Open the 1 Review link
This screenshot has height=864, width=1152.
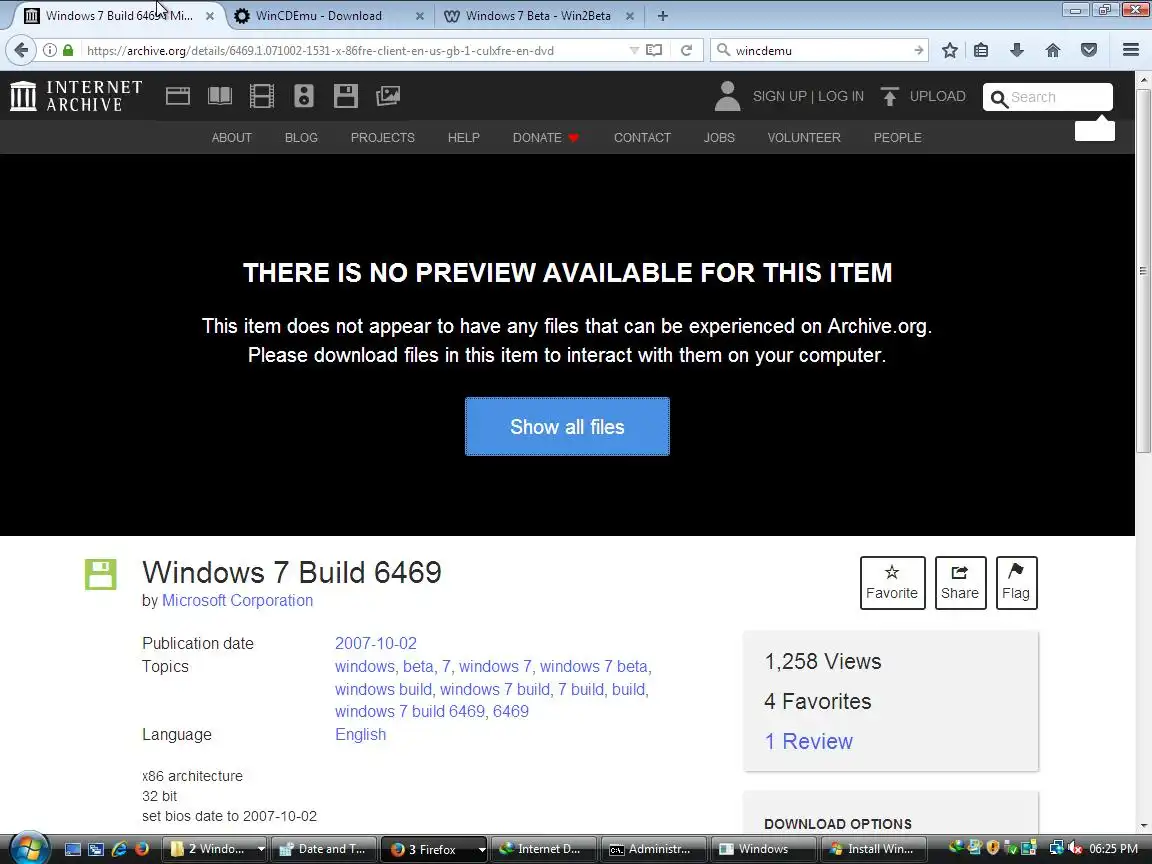tap(808, 741)
